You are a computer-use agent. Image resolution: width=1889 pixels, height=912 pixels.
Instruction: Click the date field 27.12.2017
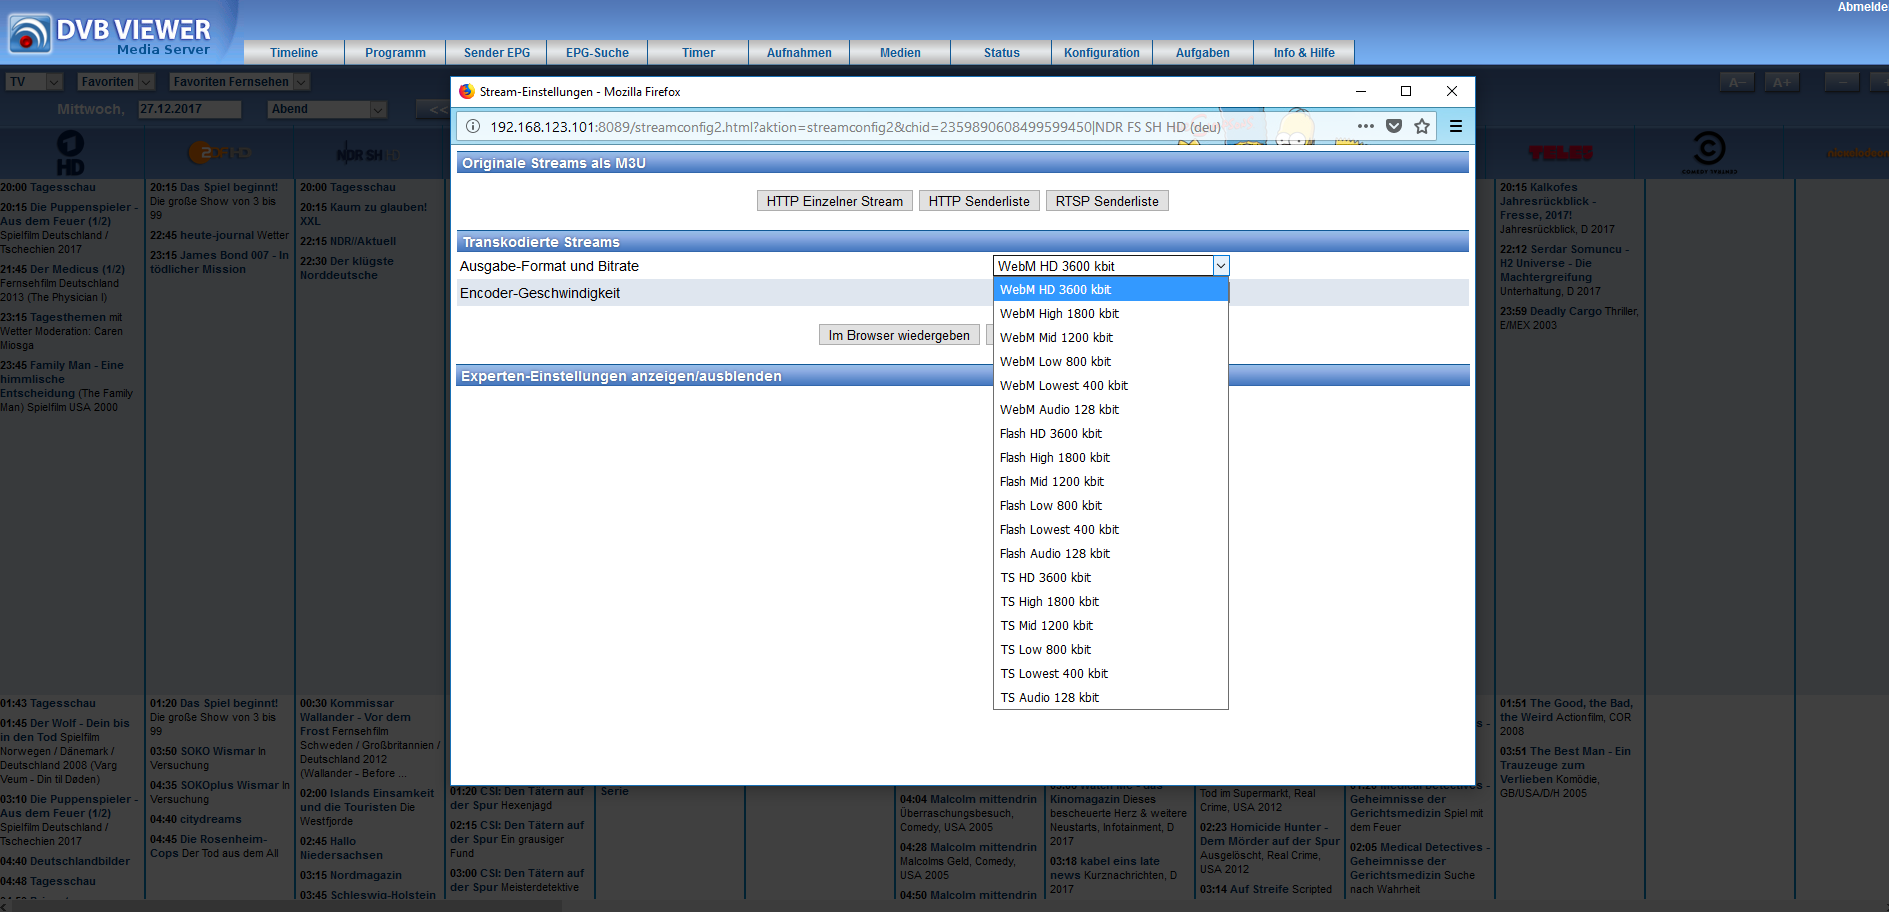(x=190, y=109)
